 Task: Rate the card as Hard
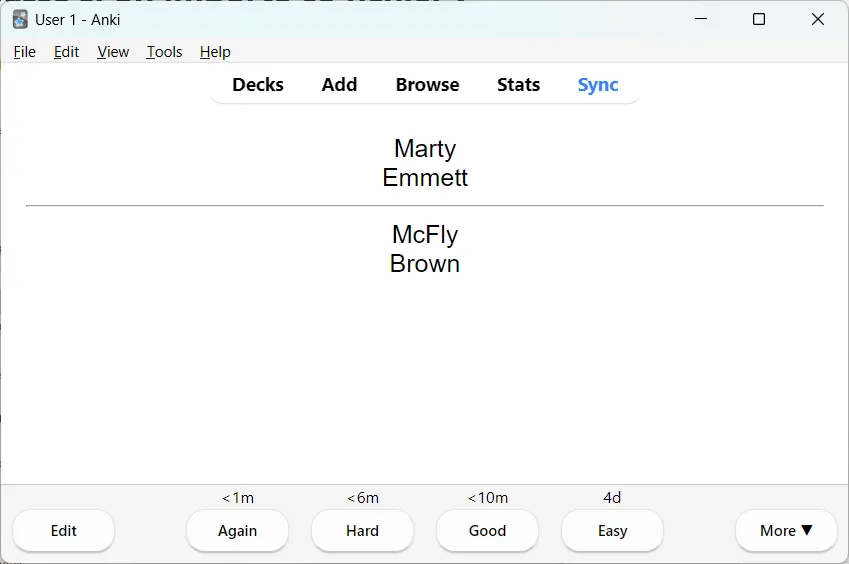pos(362,530)
